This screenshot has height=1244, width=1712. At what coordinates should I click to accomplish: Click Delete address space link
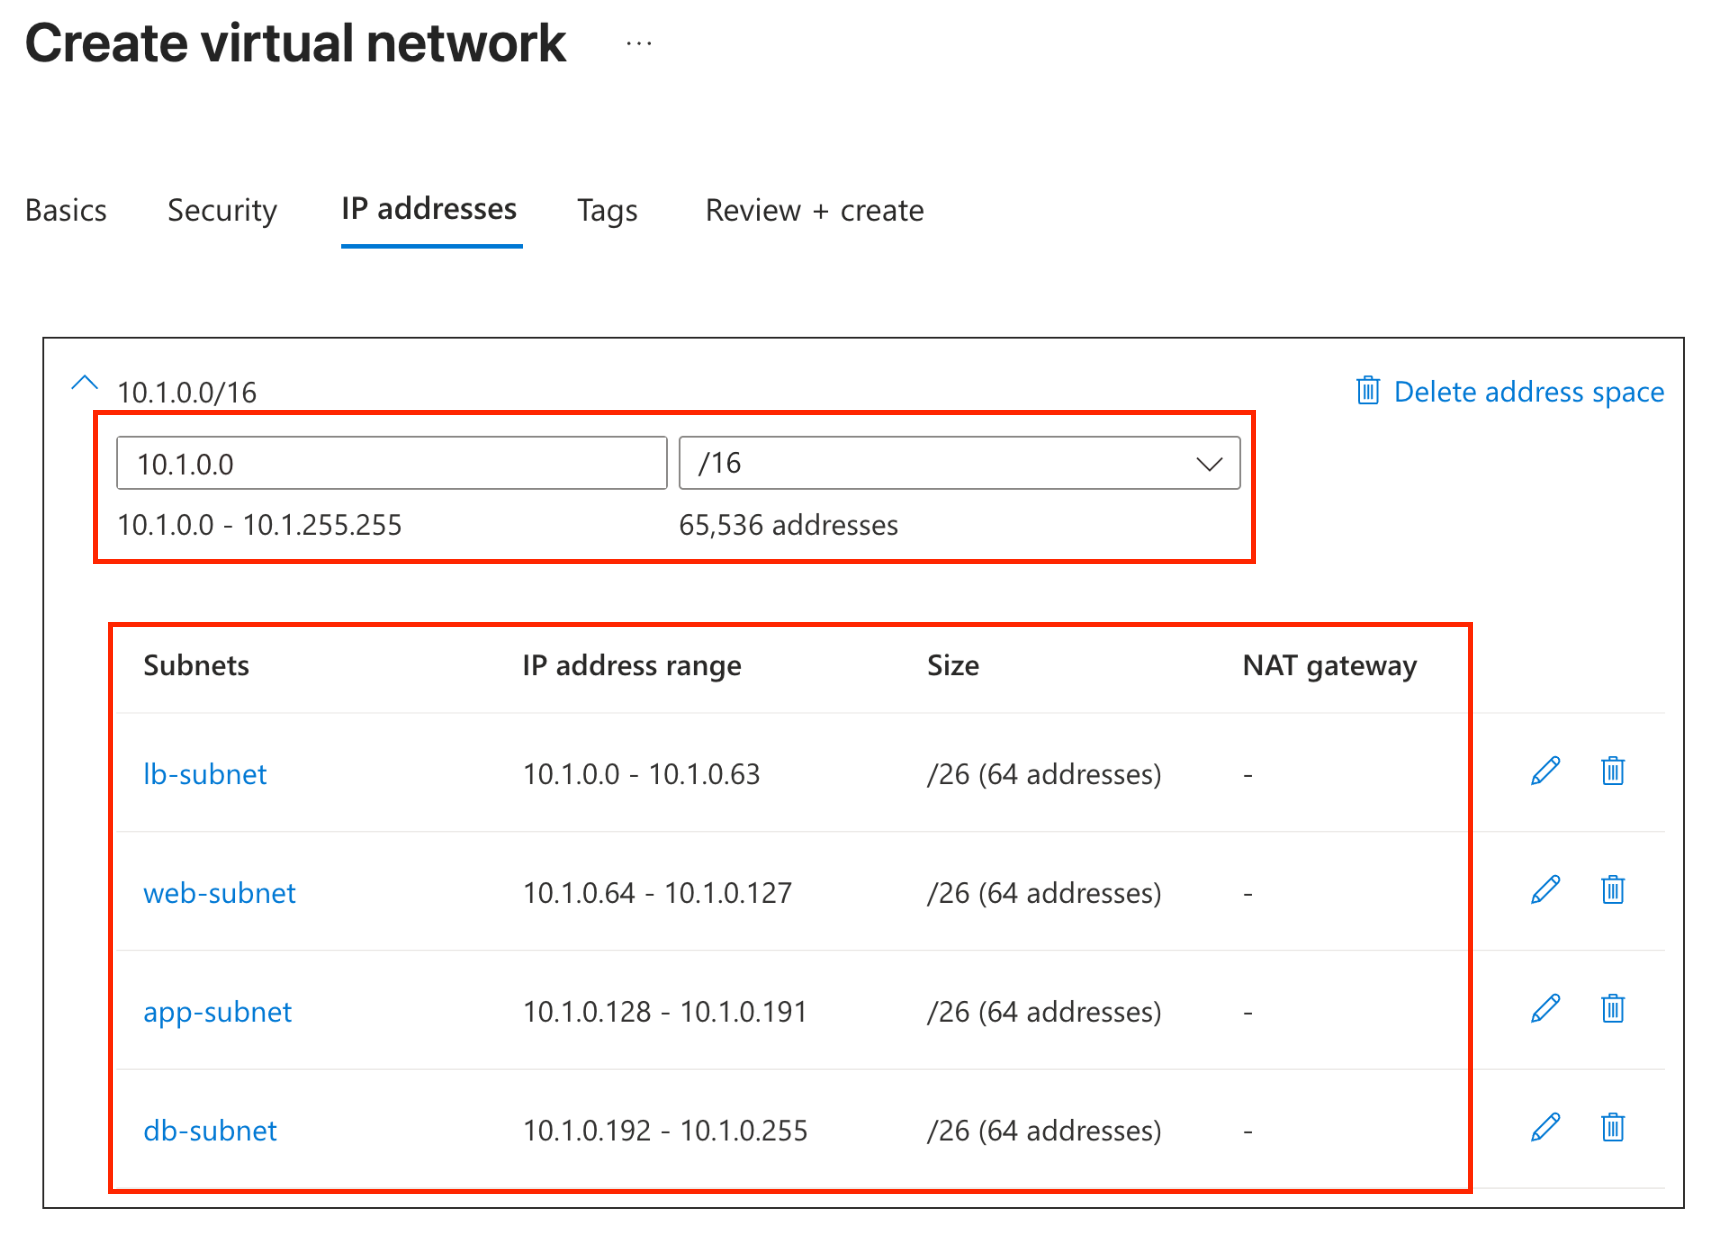point(1510,391)
